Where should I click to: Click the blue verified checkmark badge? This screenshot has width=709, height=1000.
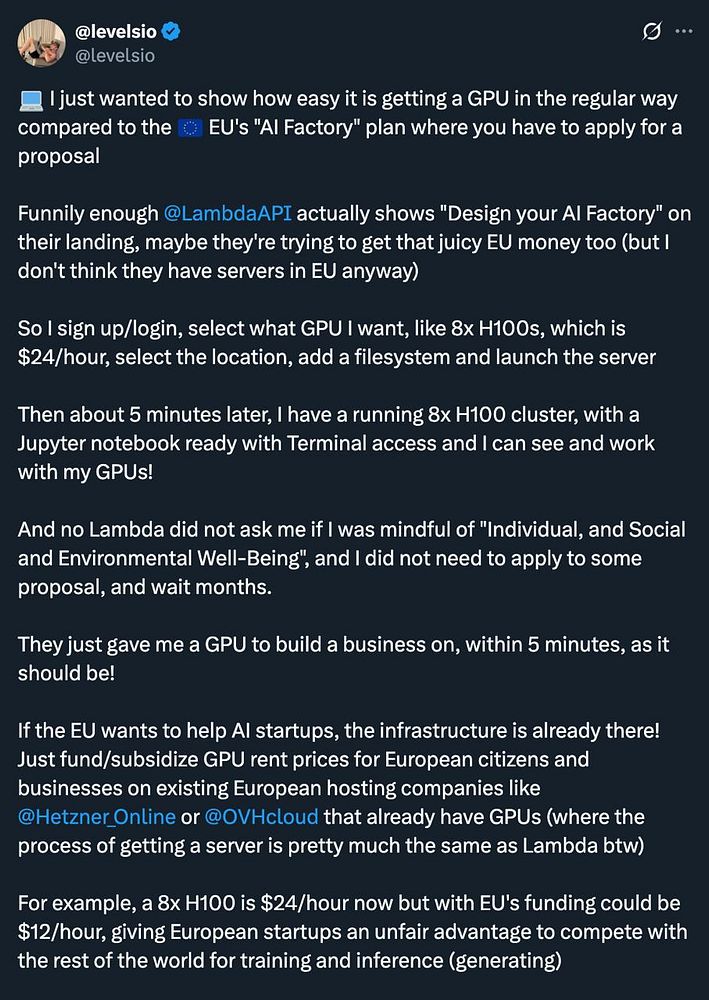point(170,30)
